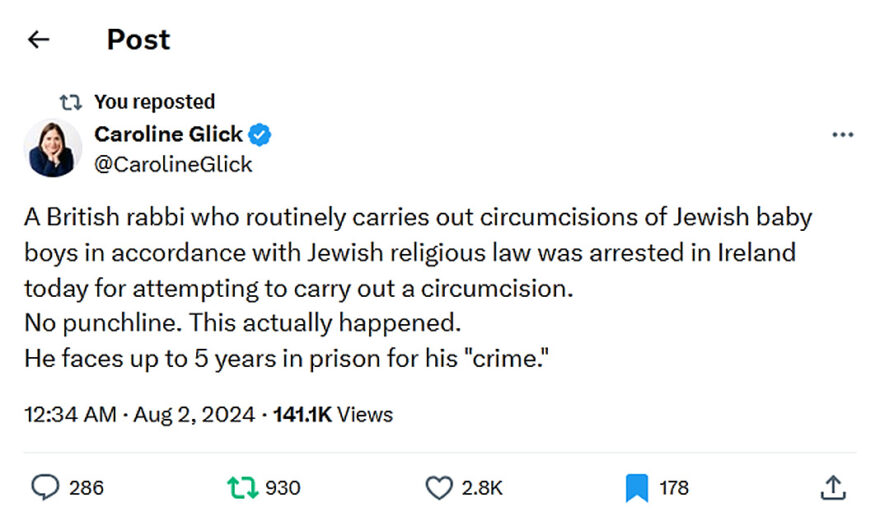This screenshot has width=880, height=522.
Task: Click the 286 replies count
Action: click(86, 487)
